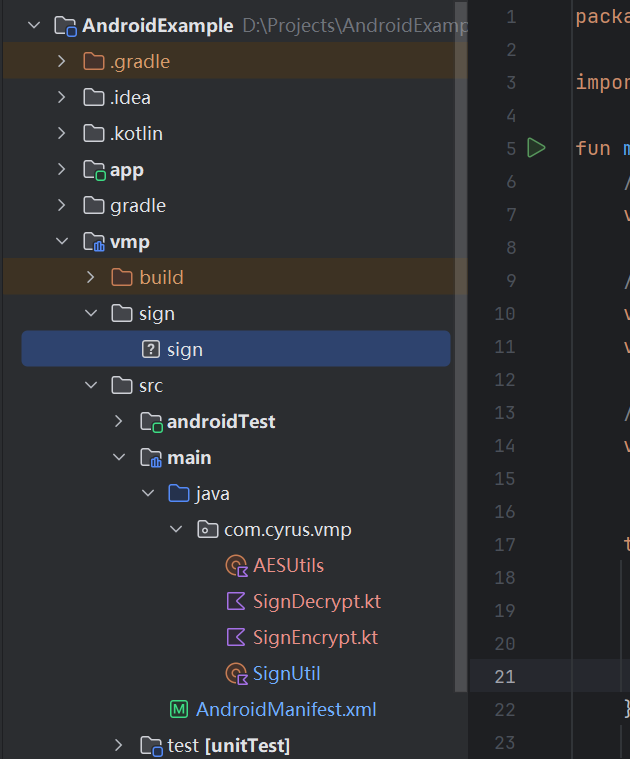This screenshot has height=759, width=630.
Task: Expand the test [unitTest] folder
Action: coord(119,746)
